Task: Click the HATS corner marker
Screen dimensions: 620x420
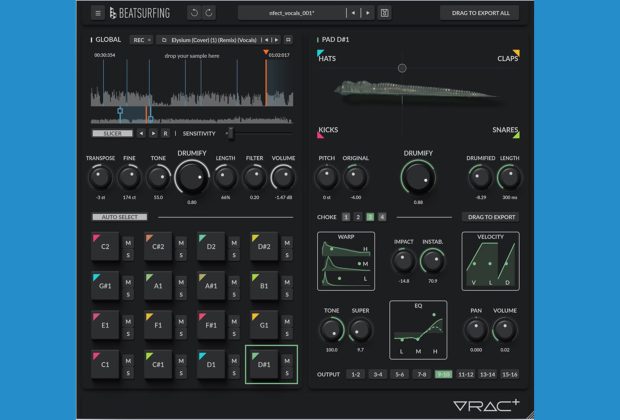Action: (x=320, y=53)
